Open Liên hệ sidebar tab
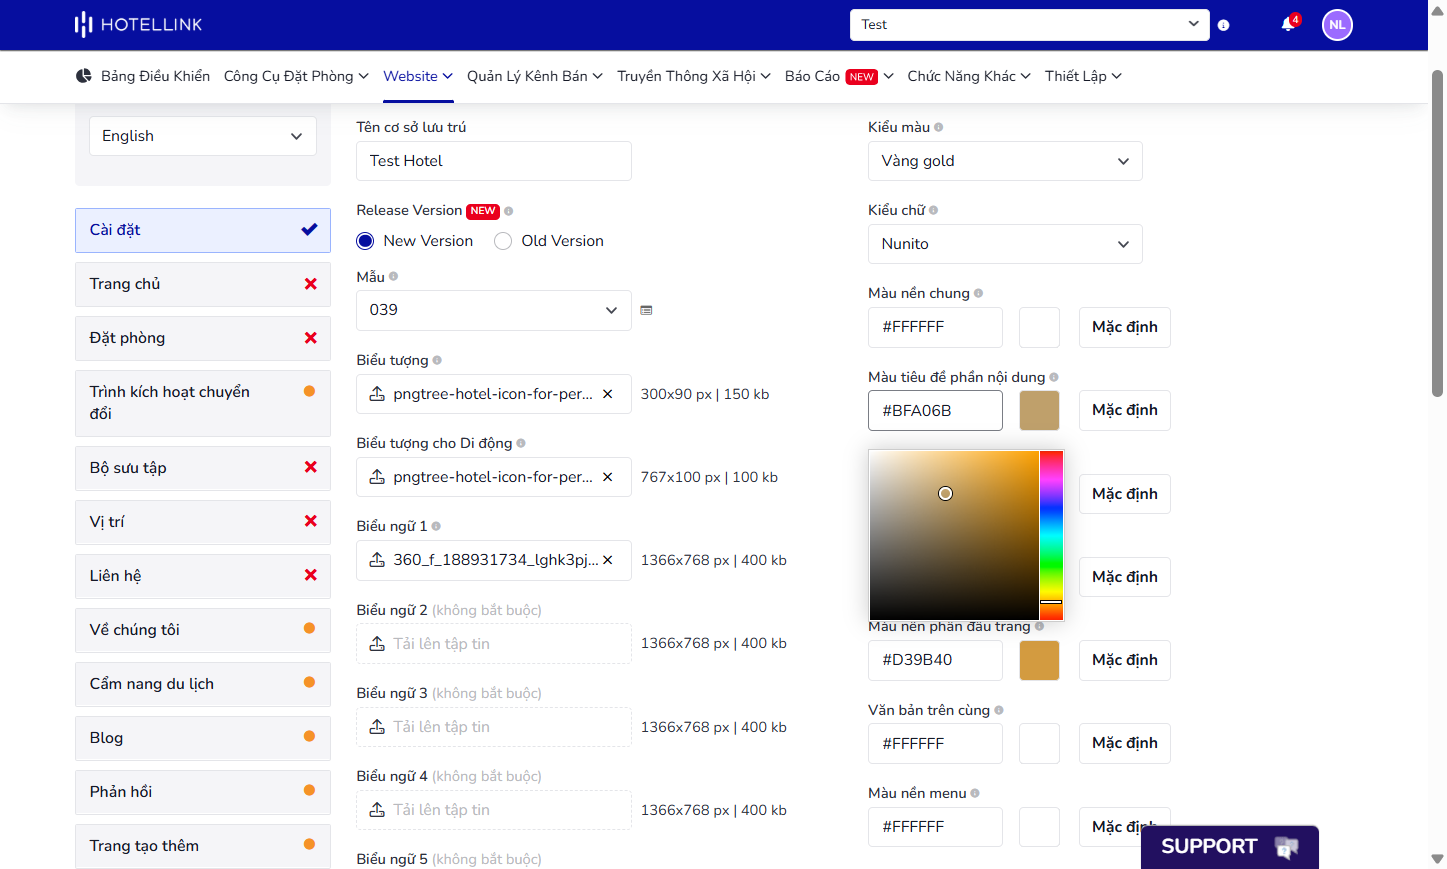Viewport: 1447px width, 869px height. point(203,576)
